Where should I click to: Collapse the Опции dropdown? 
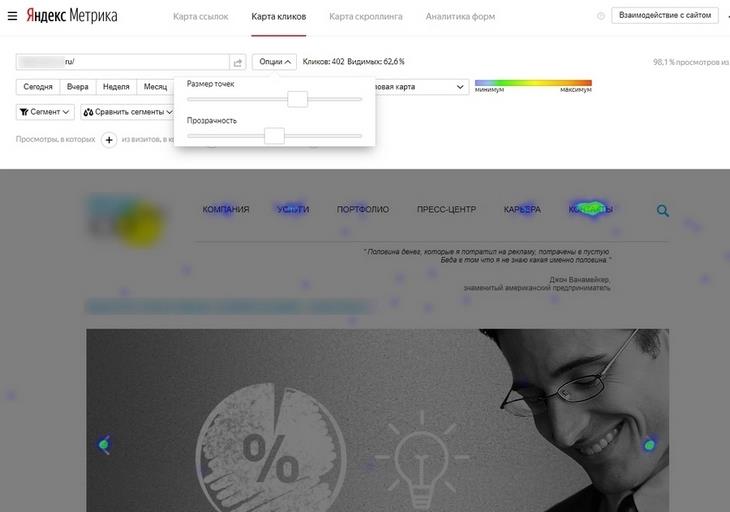pyautogui.click(x=274, y=62)
